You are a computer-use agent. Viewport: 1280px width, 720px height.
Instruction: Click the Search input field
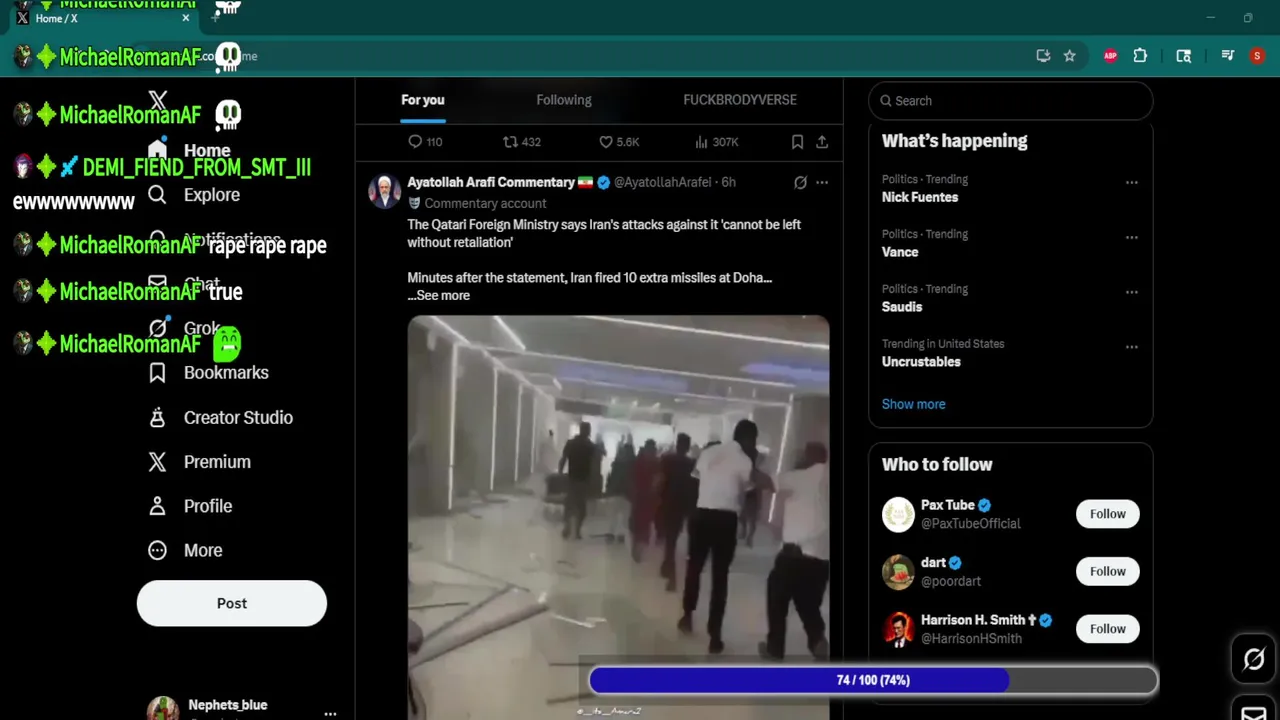coord(1011,101)
